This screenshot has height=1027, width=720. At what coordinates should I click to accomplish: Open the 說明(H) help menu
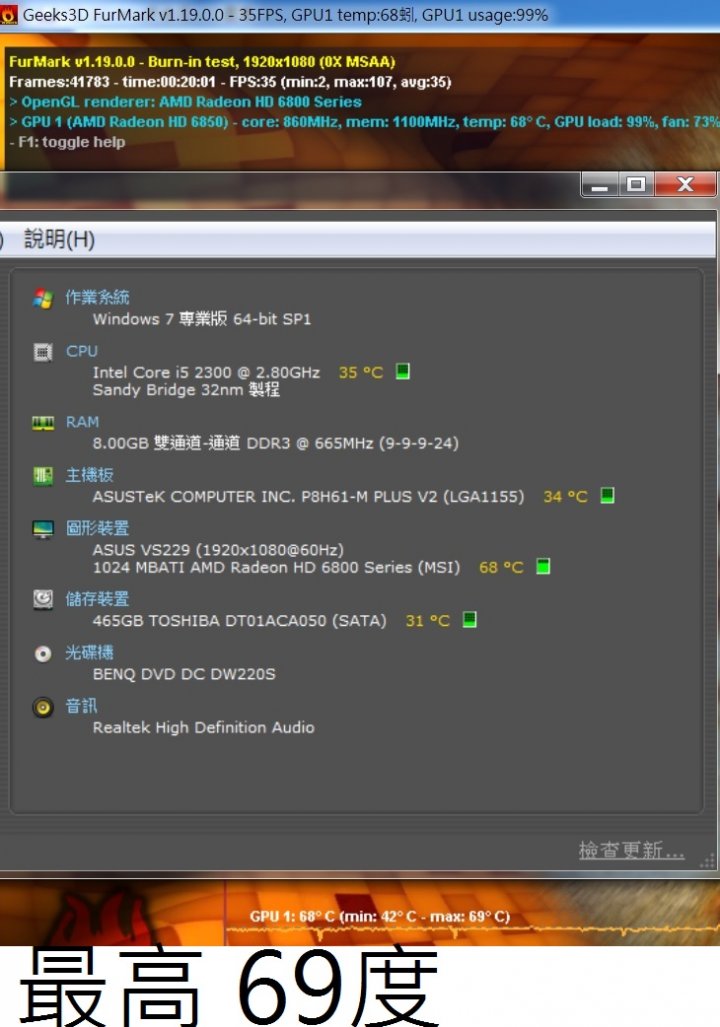pyautogui.click(x=60, y=239)
